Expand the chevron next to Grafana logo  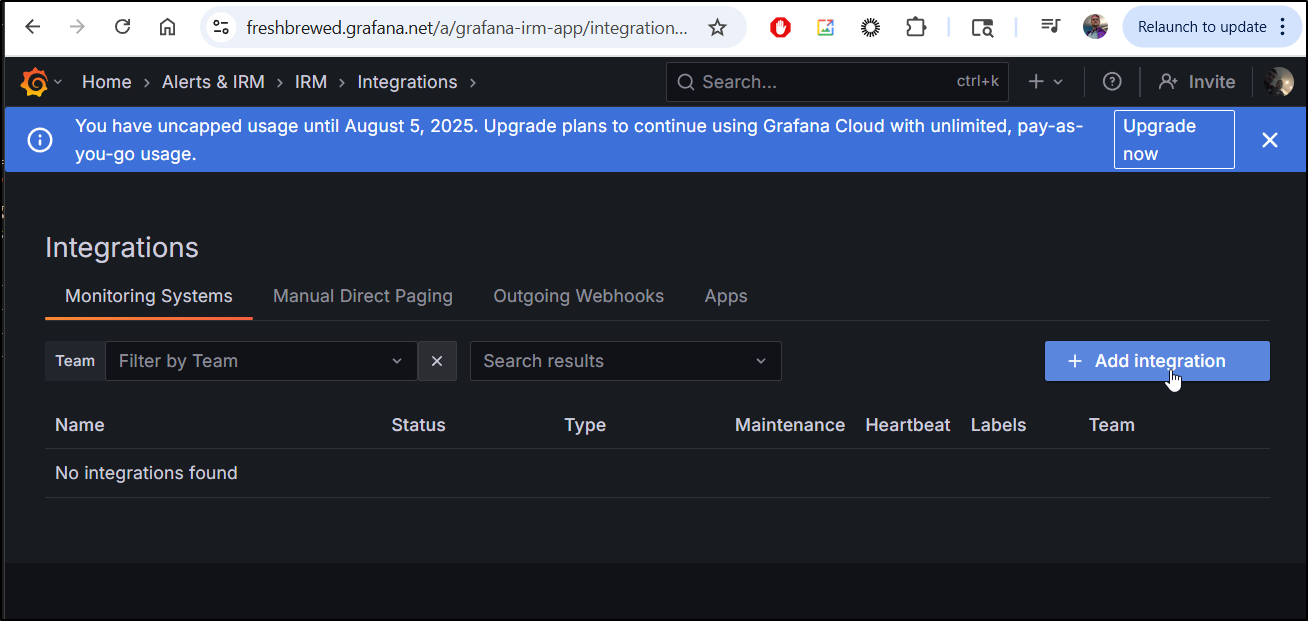(x=58, y=82)
